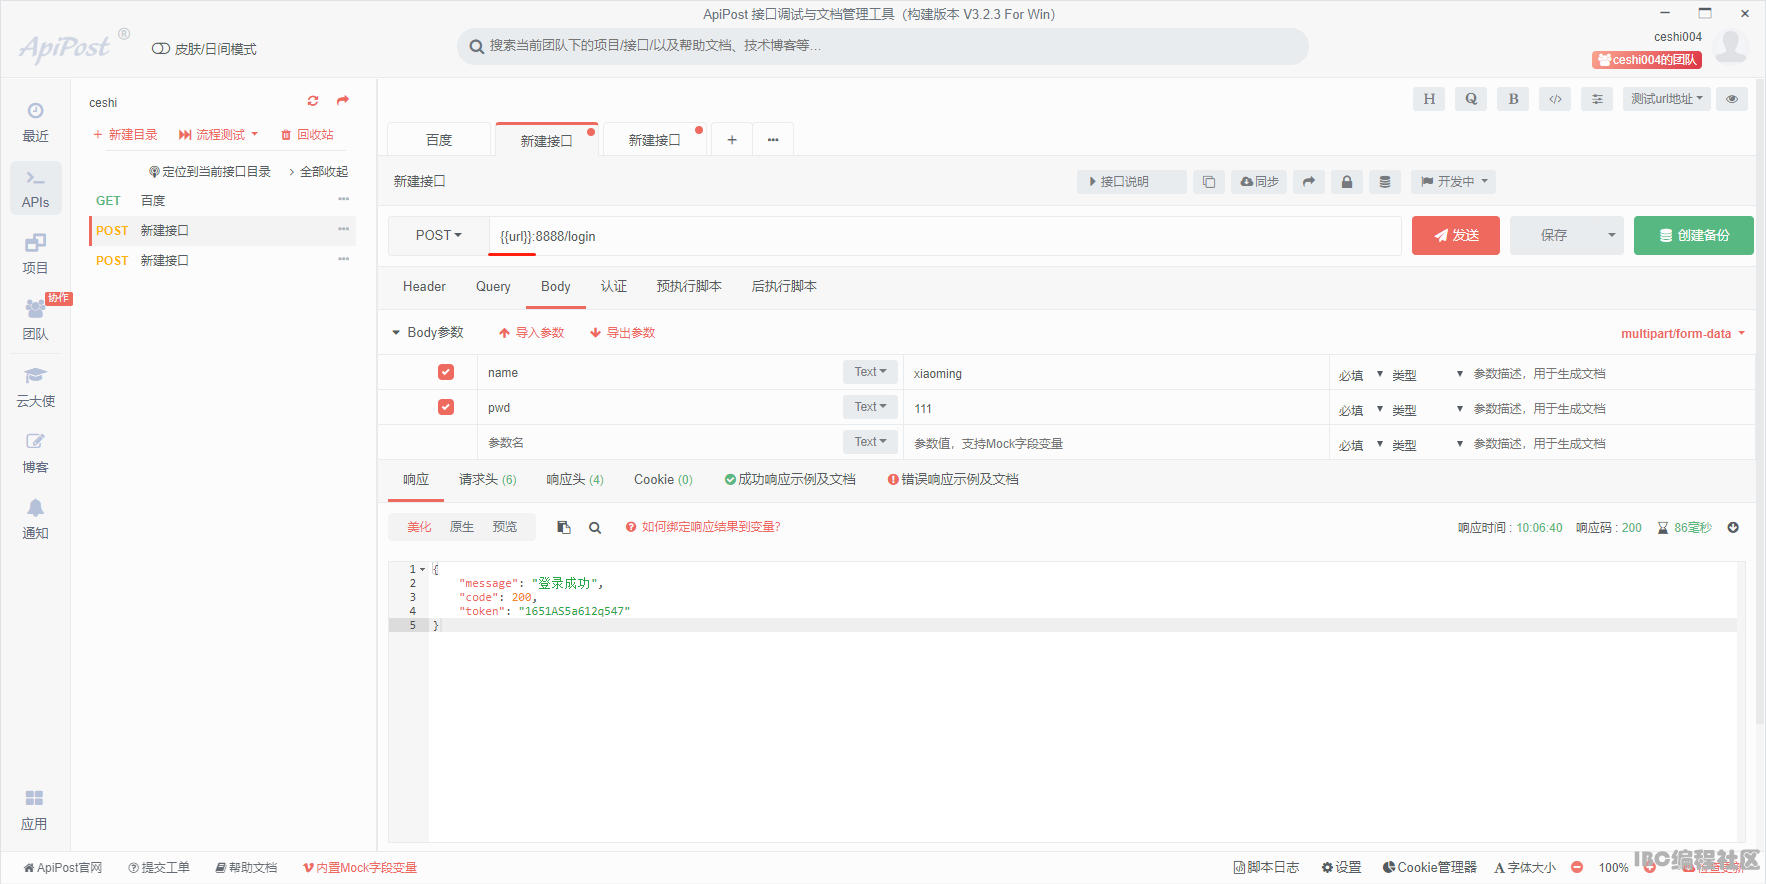The height and width of the screenshot is (884, 1766).
Task: Open Text type dropdown for name row
Action: (x=870, y=372)
